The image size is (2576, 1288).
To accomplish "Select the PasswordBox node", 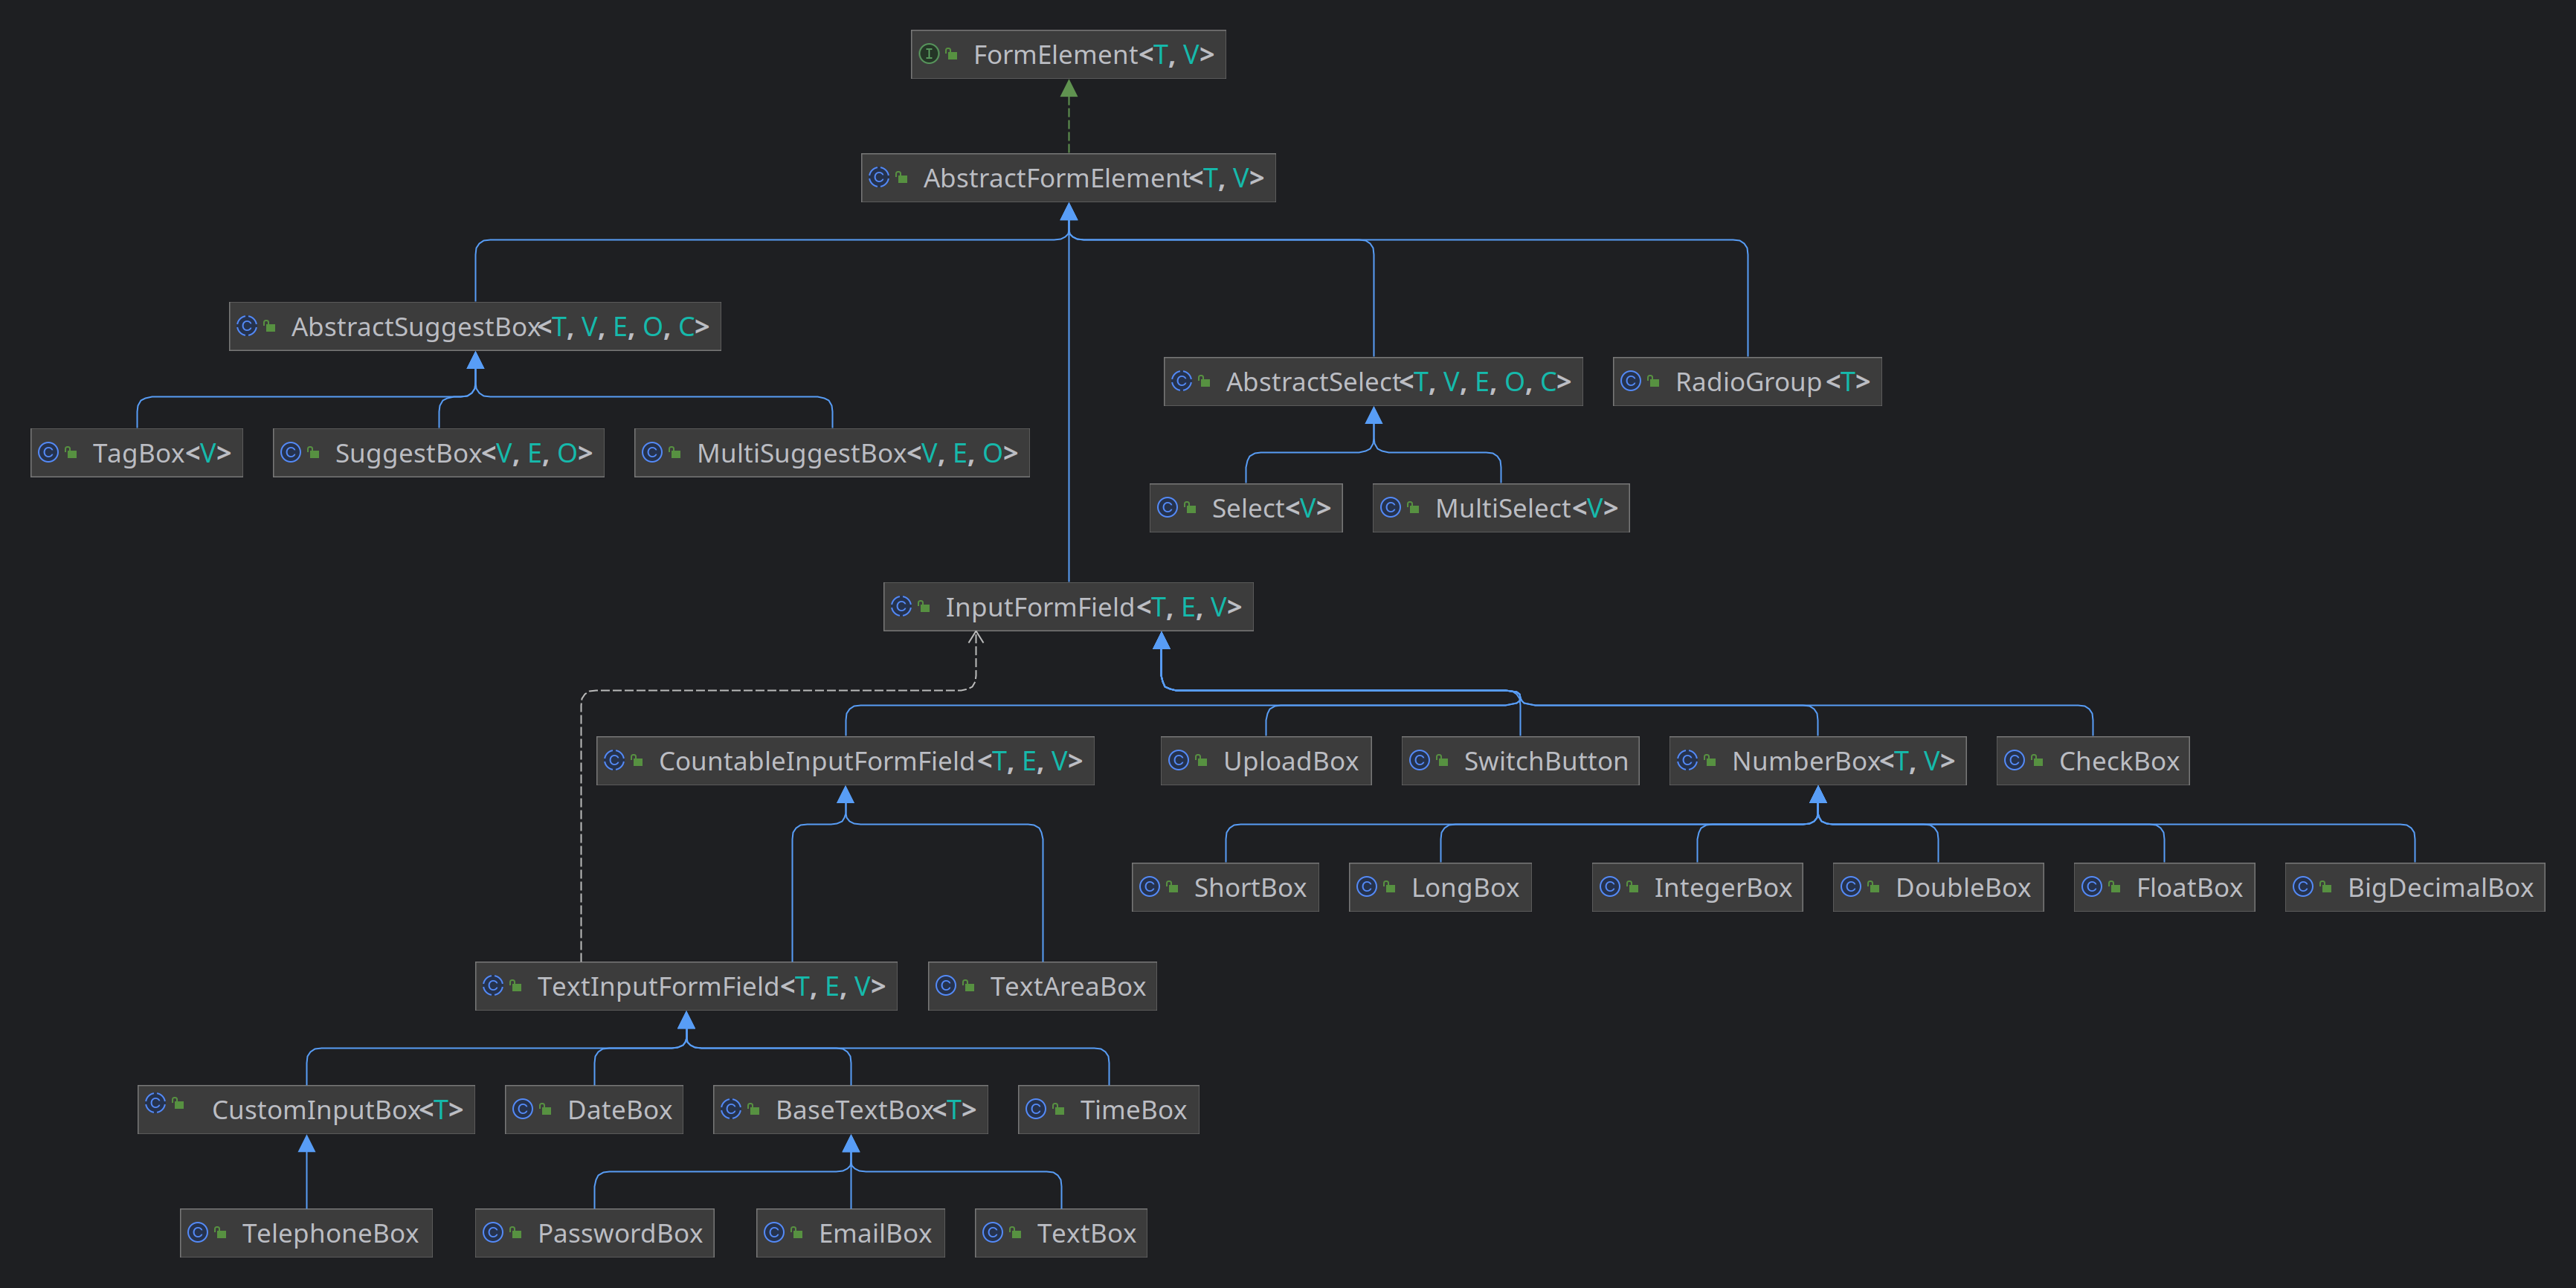I will pos(594,1232).
